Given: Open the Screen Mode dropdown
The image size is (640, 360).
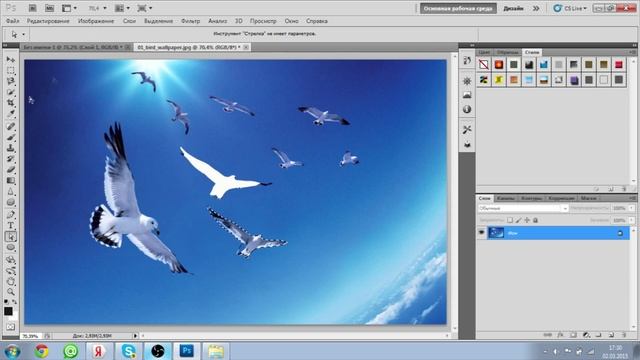Looking at the screenshot, I should pos(144,8).
